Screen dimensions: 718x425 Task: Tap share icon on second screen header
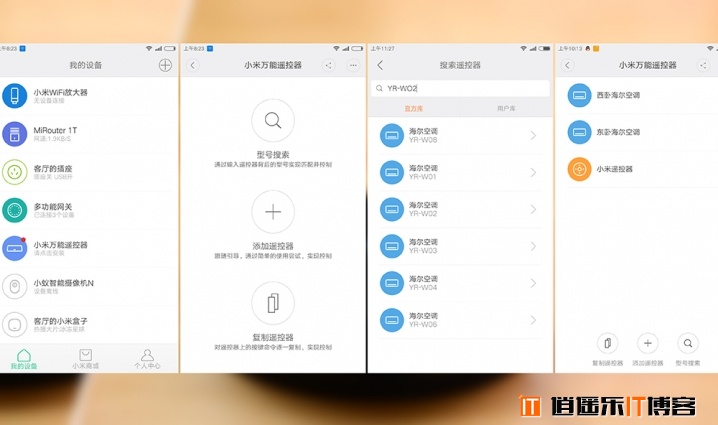tap(328, 65)
